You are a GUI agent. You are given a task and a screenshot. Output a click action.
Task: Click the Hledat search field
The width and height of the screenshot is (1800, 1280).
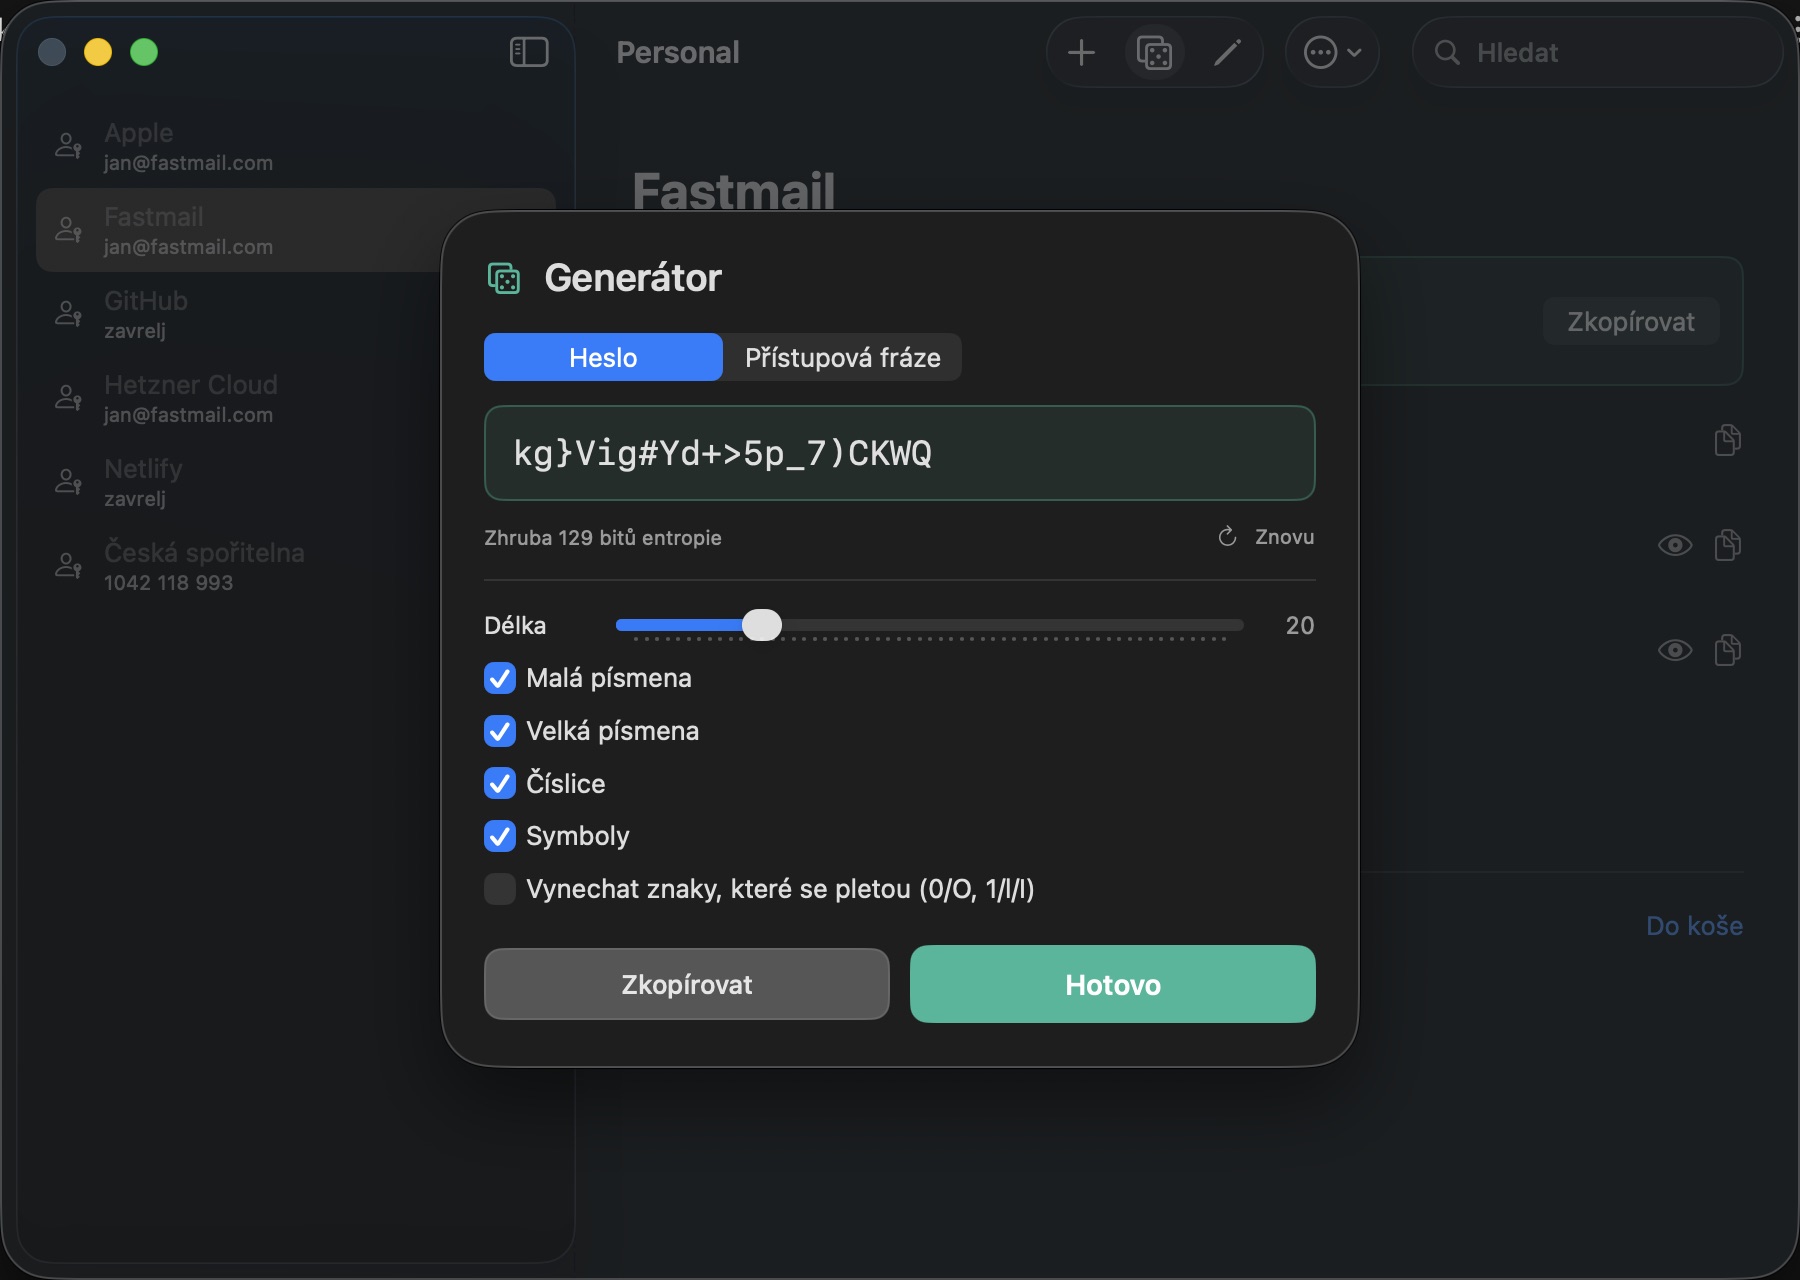pos(1597,53)
